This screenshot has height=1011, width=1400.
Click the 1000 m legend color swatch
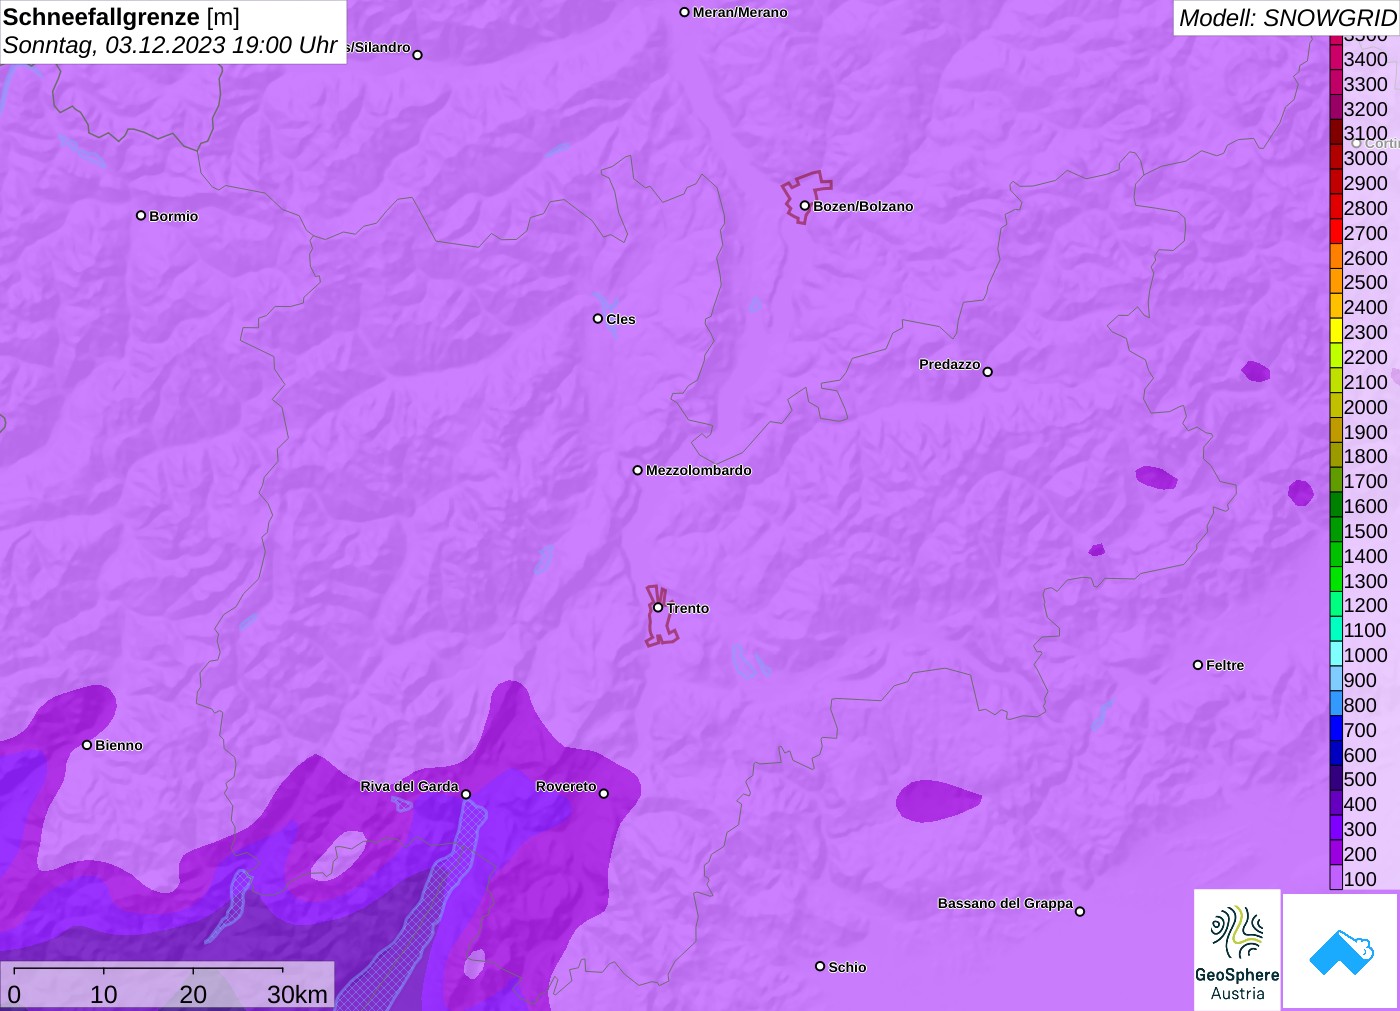(1336, 655)
